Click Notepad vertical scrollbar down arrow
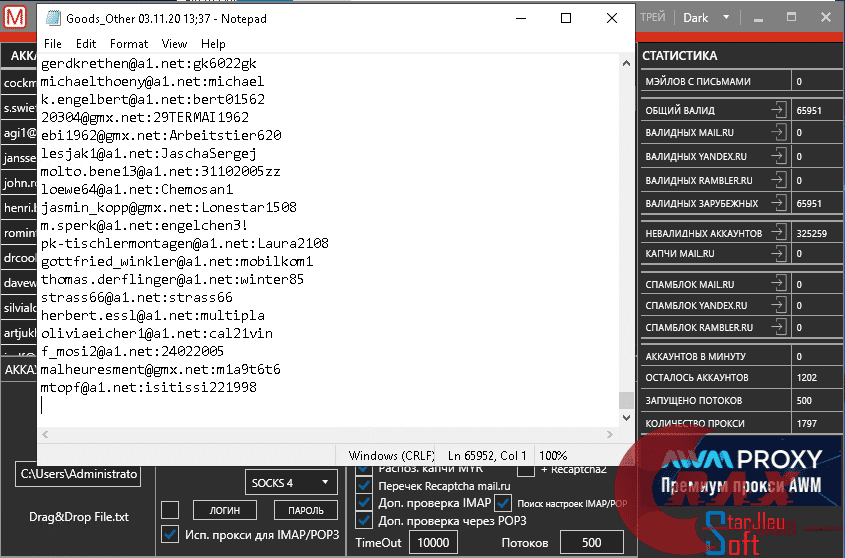The width and height of the screenshot is (845, 558). click(x=626, y=418)
